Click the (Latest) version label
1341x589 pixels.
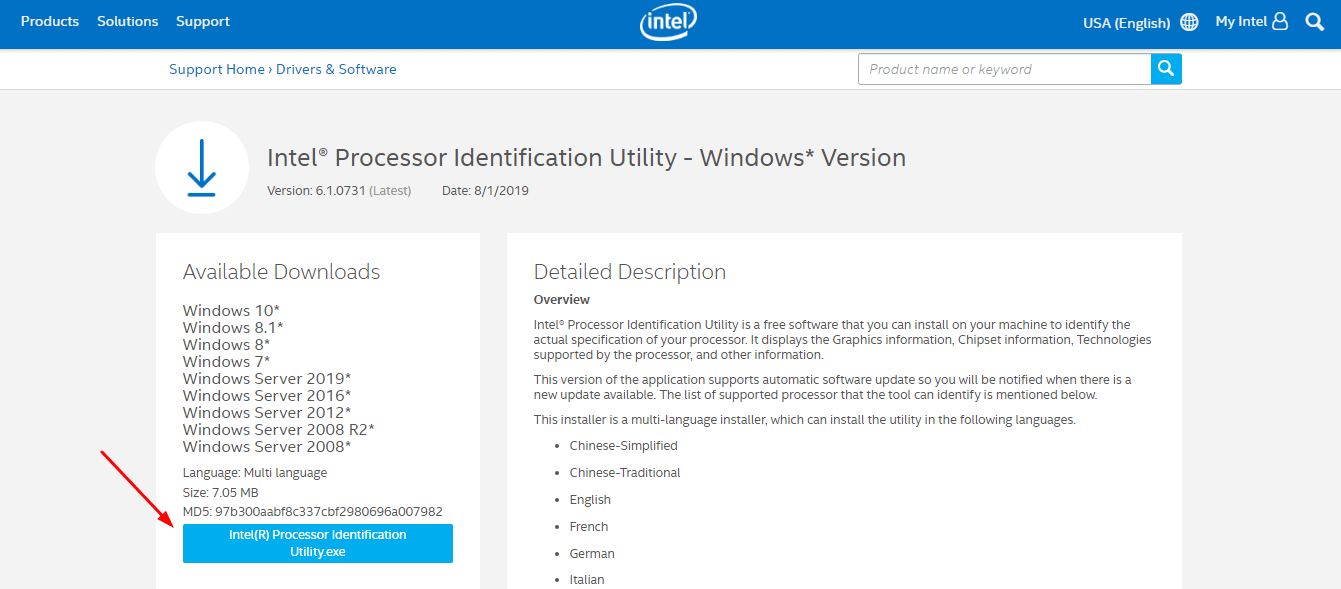pyautogui.click(x=390, y=190)
